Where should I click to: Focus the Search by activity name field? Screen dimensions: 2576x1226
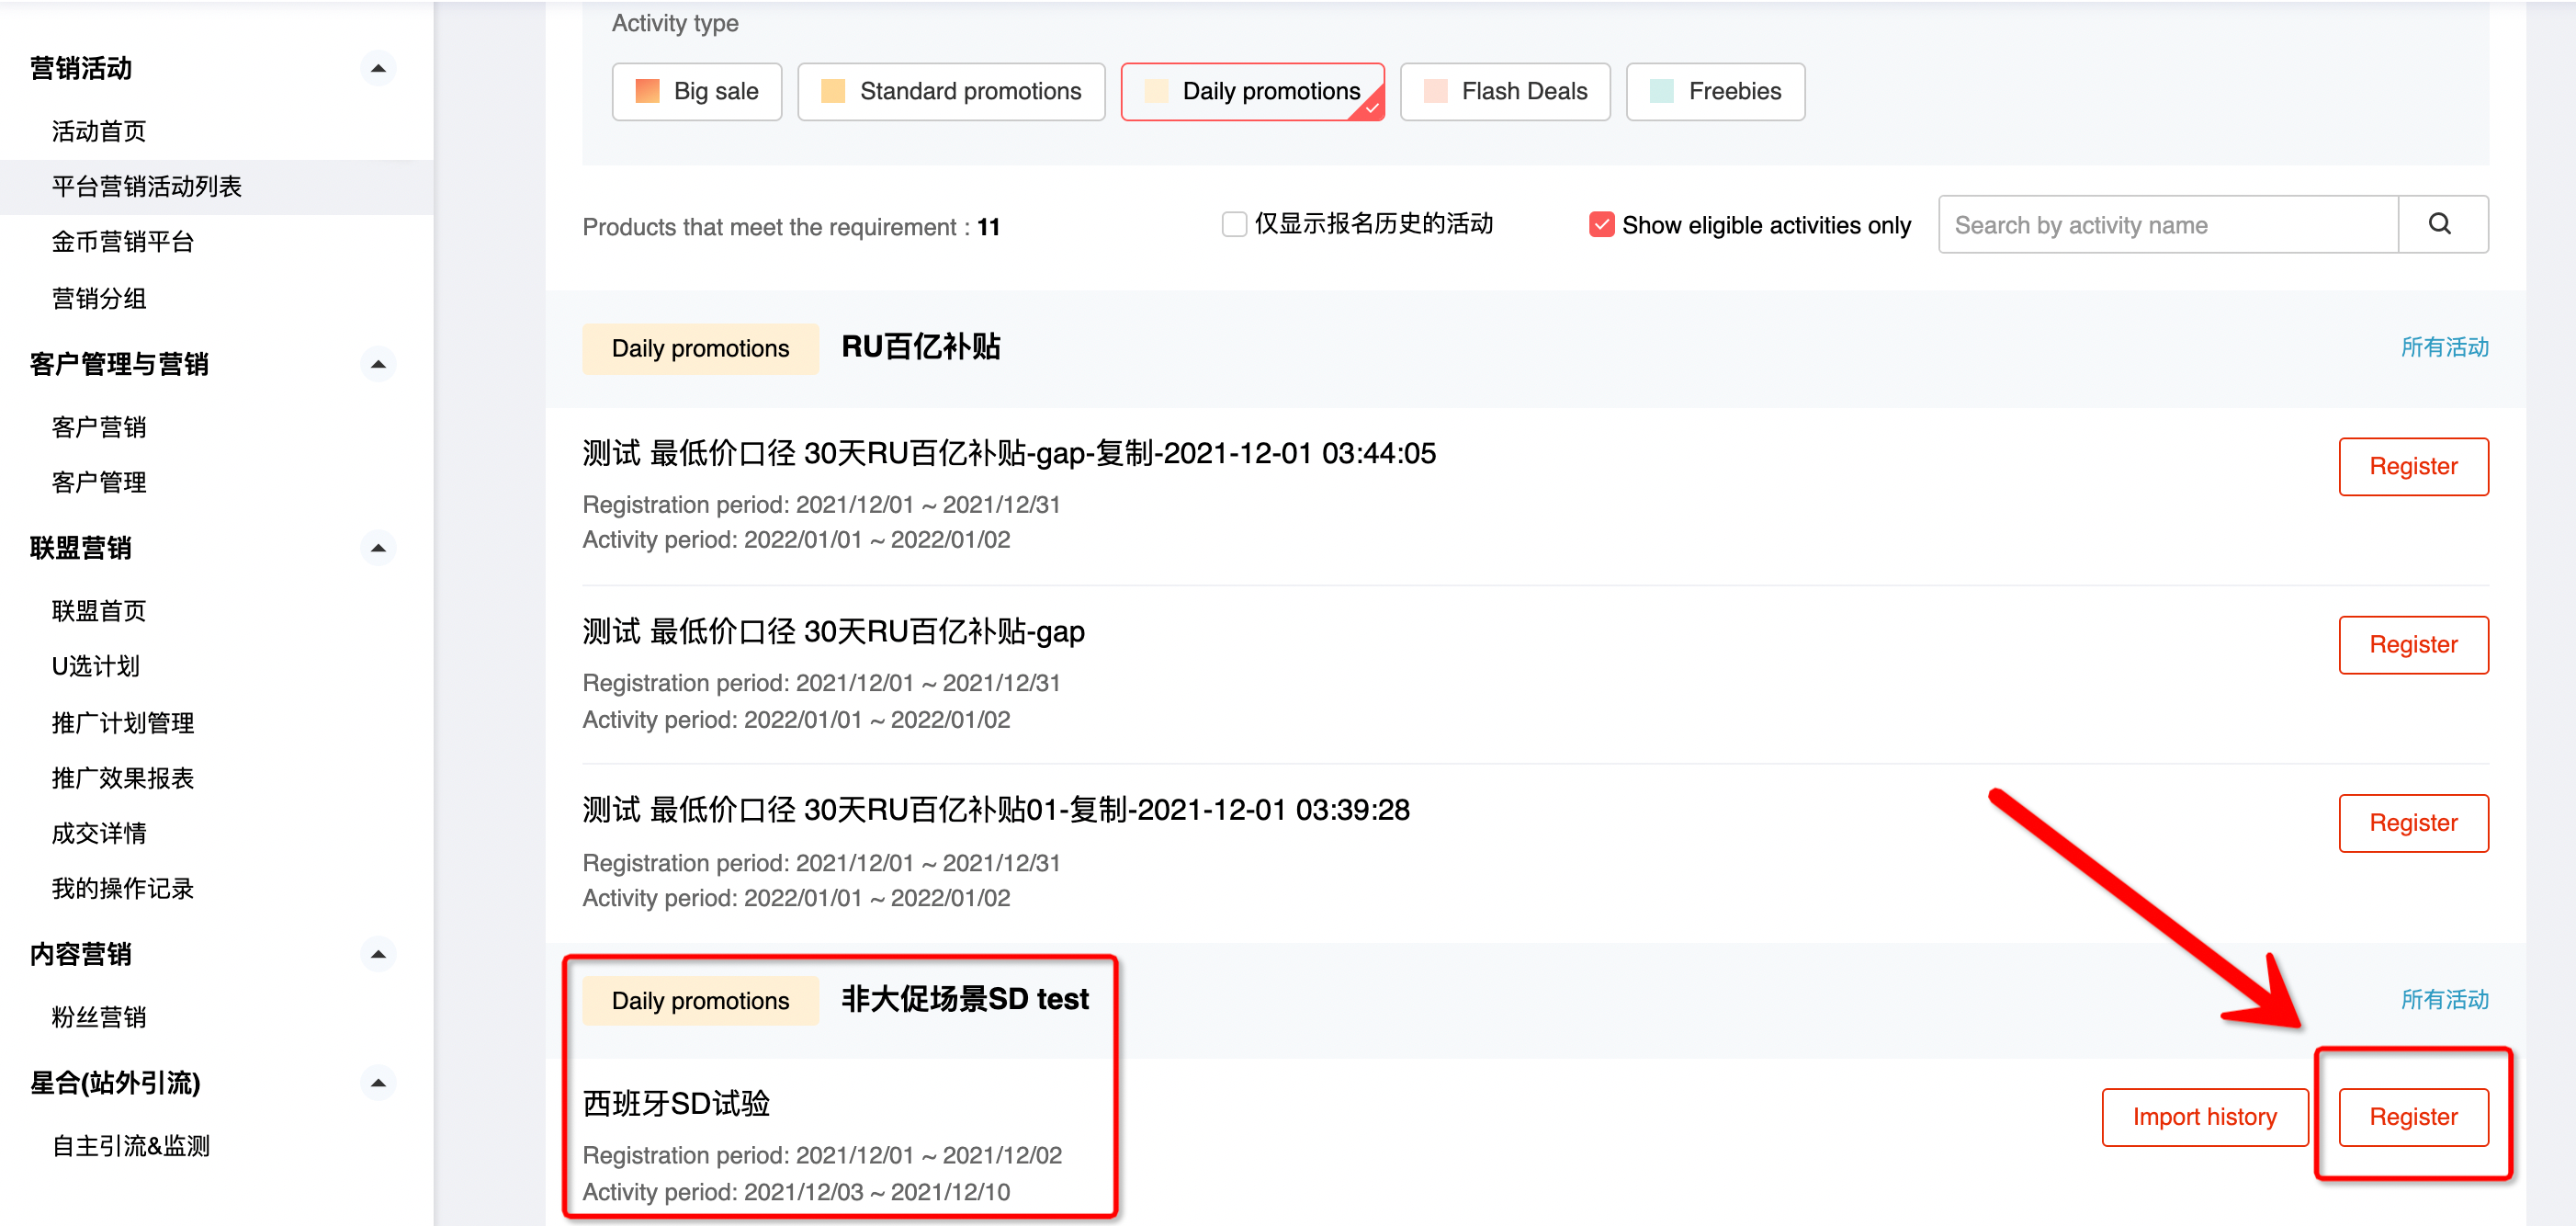pyautogui.click(x=2166, y=224)
